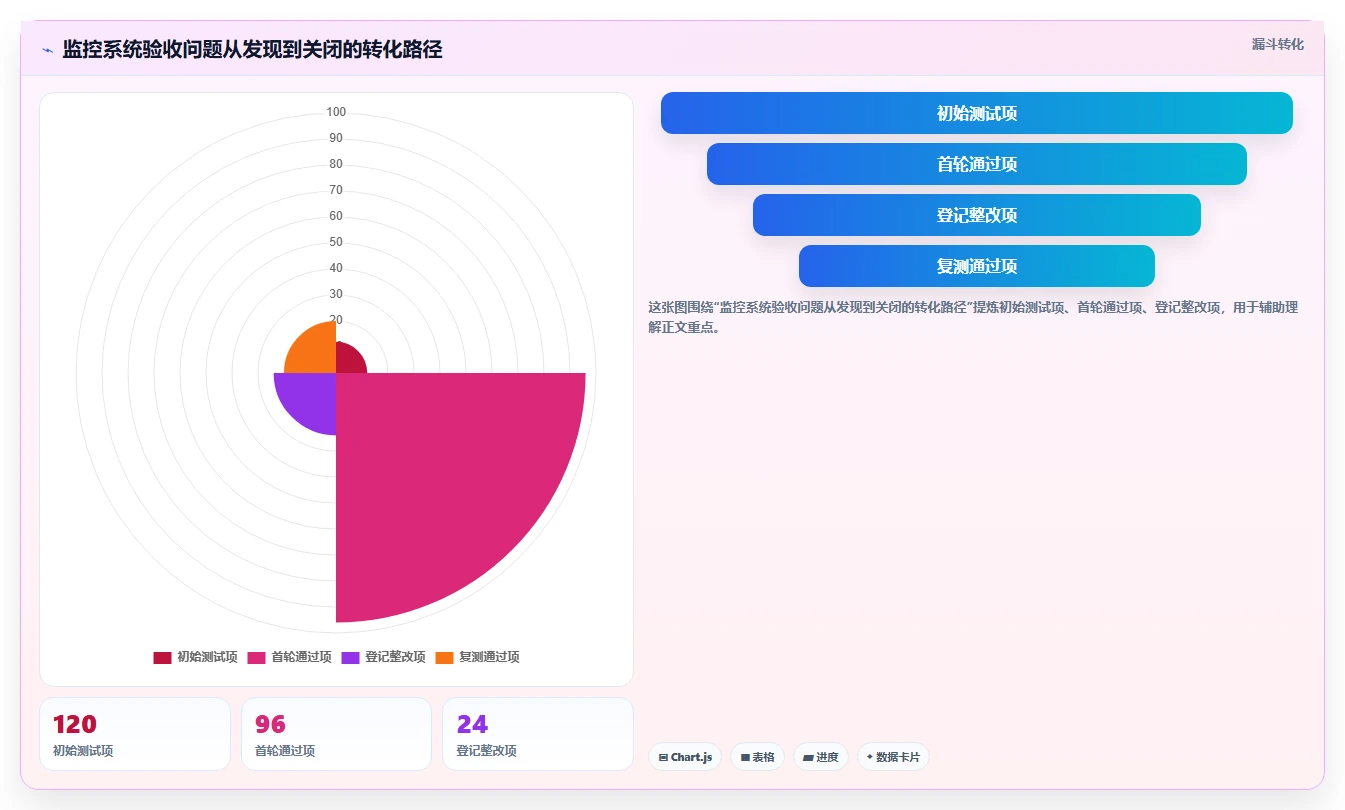Click the 首轮通过项 funnel bar

coord(976,164)
